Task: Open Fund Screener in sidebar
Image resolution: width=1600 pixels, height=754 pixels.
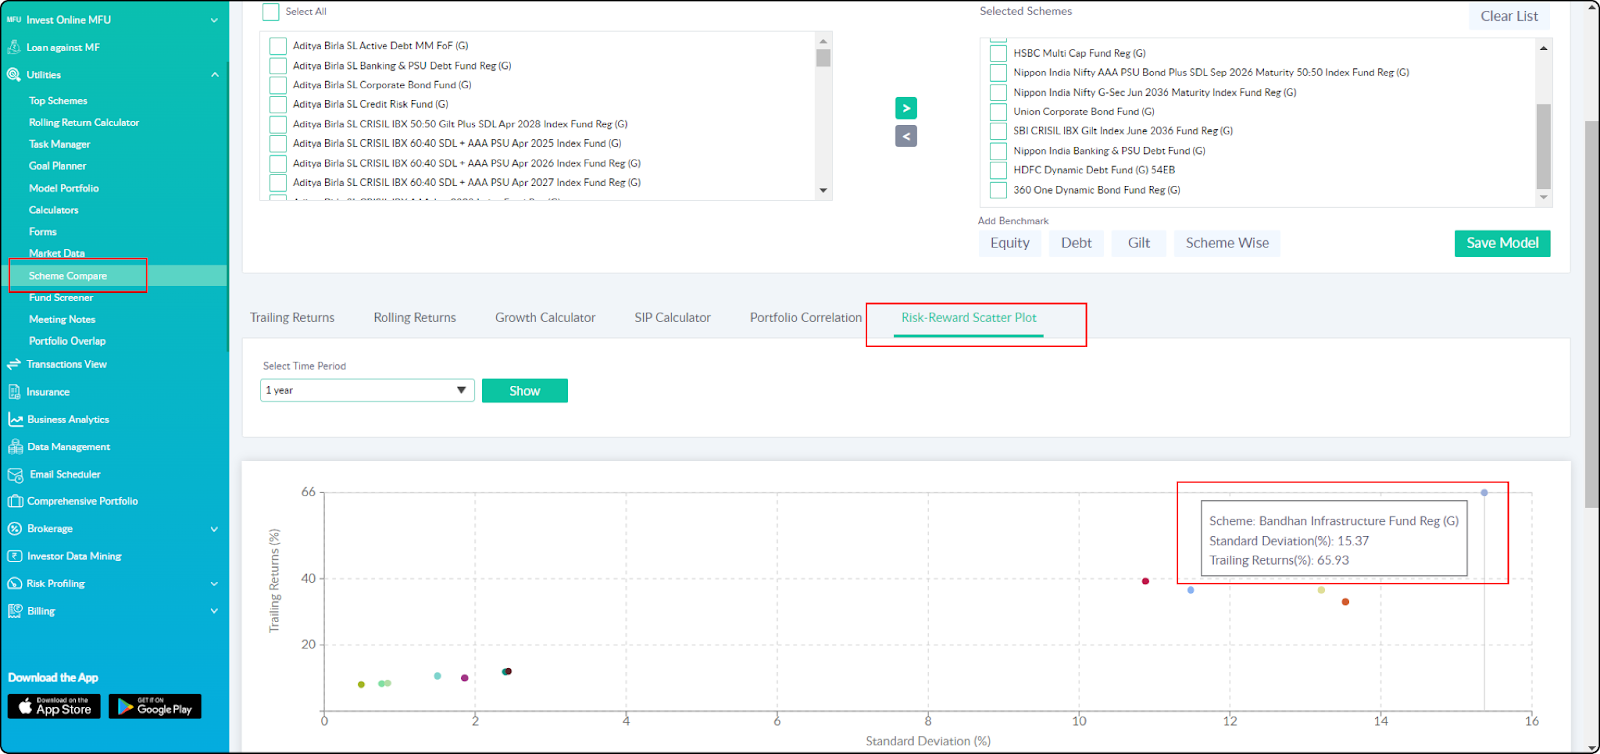Action: pyautogui.click(x=61, y=298)
